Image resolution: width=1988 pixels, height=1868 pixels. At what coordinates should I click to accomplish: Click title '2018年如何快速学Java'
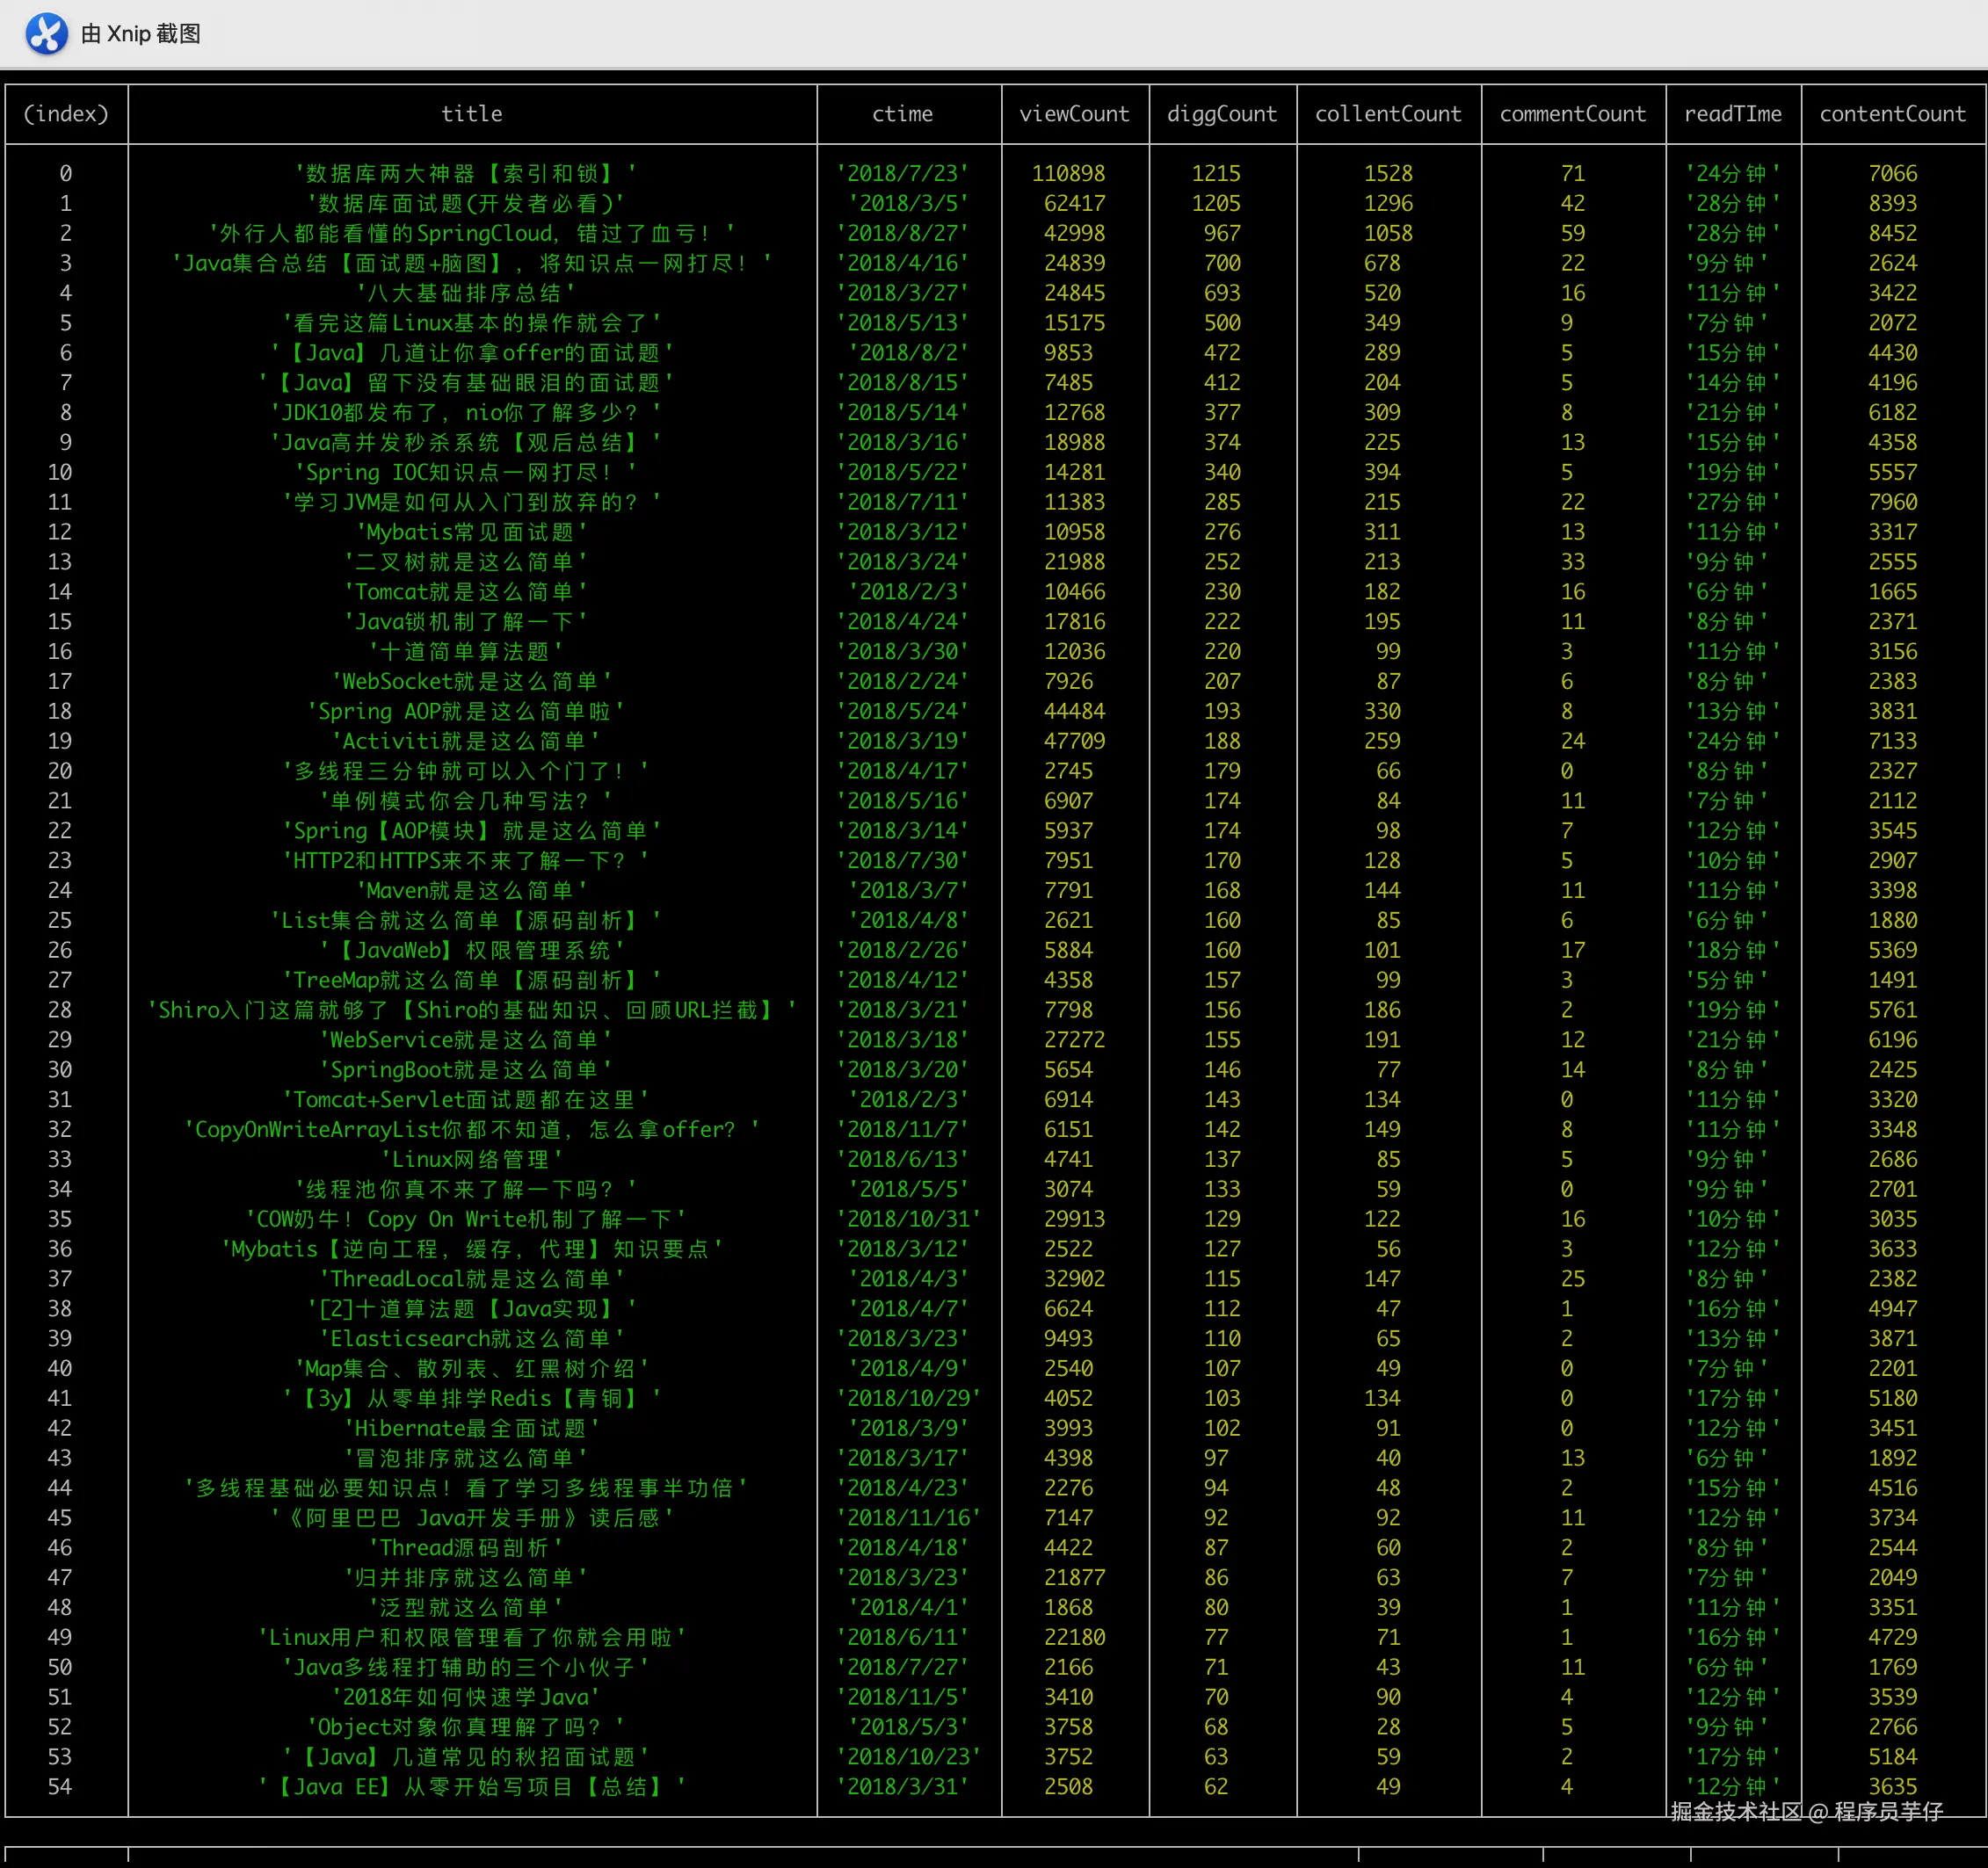tap(465, 1697)
